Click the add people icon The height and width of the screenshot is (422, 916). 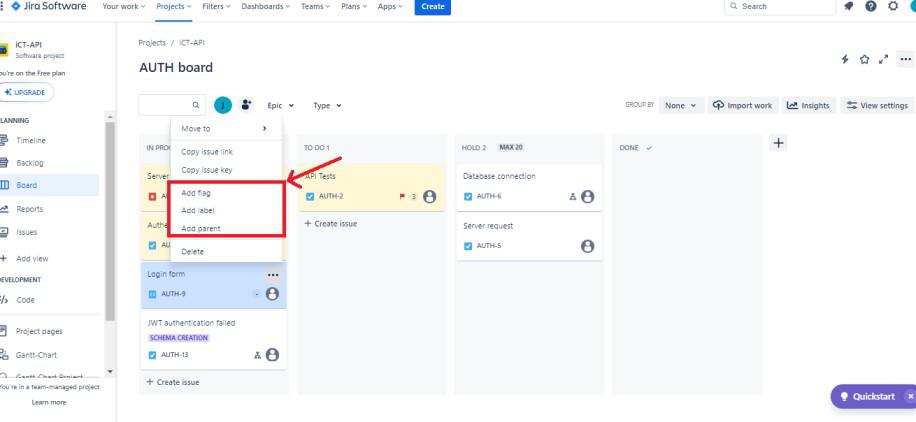[247, 105]
